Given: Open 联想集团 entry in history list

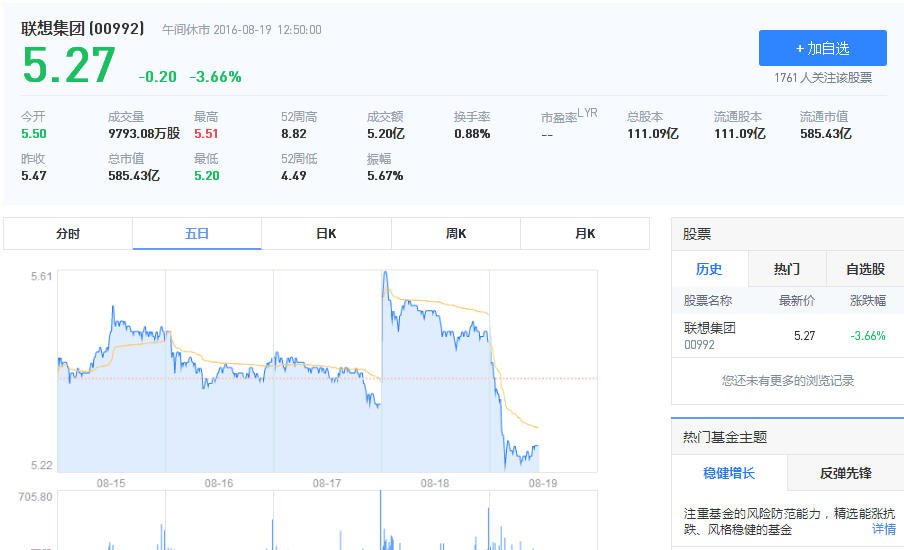Looking at the screenshot, I should pos(710,328).
